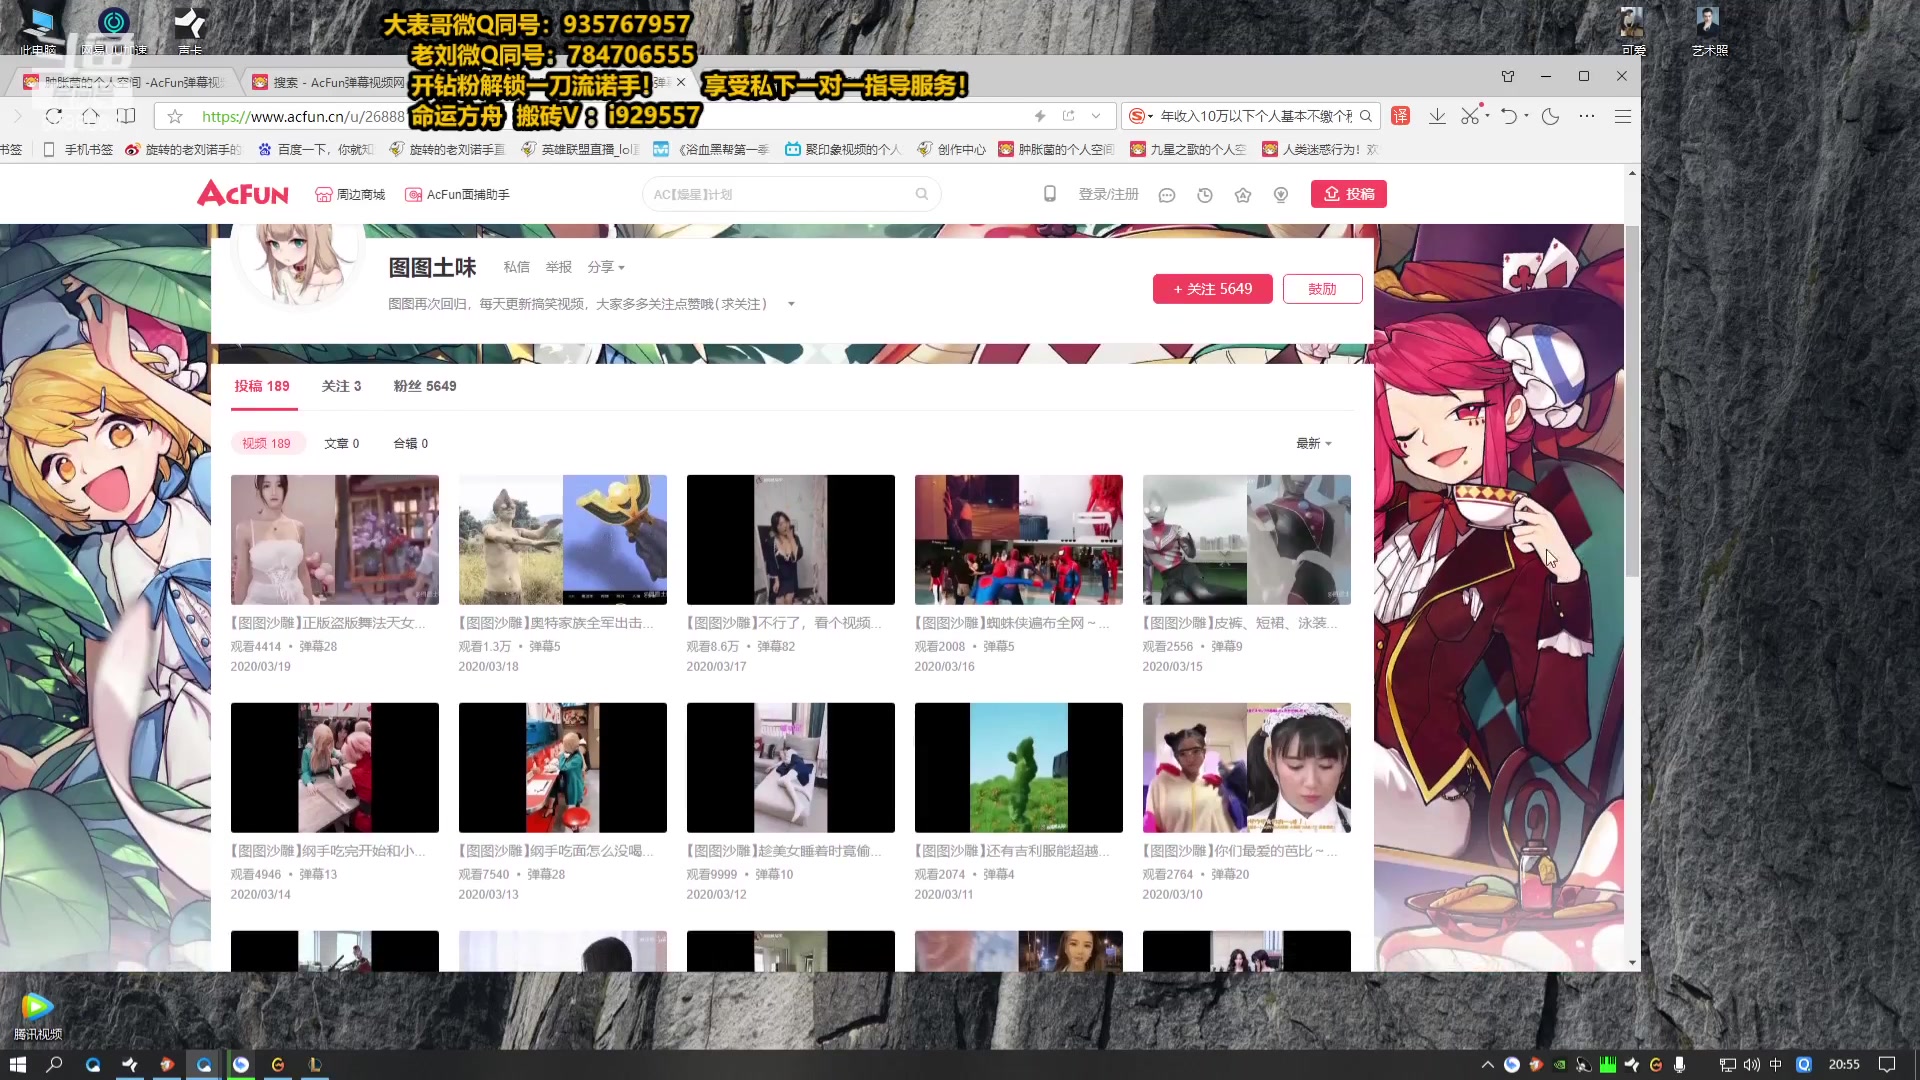Open the AcFun favorites star icon
The width and height of the screenshot is (1920, 1080).
pos(1243,195)
